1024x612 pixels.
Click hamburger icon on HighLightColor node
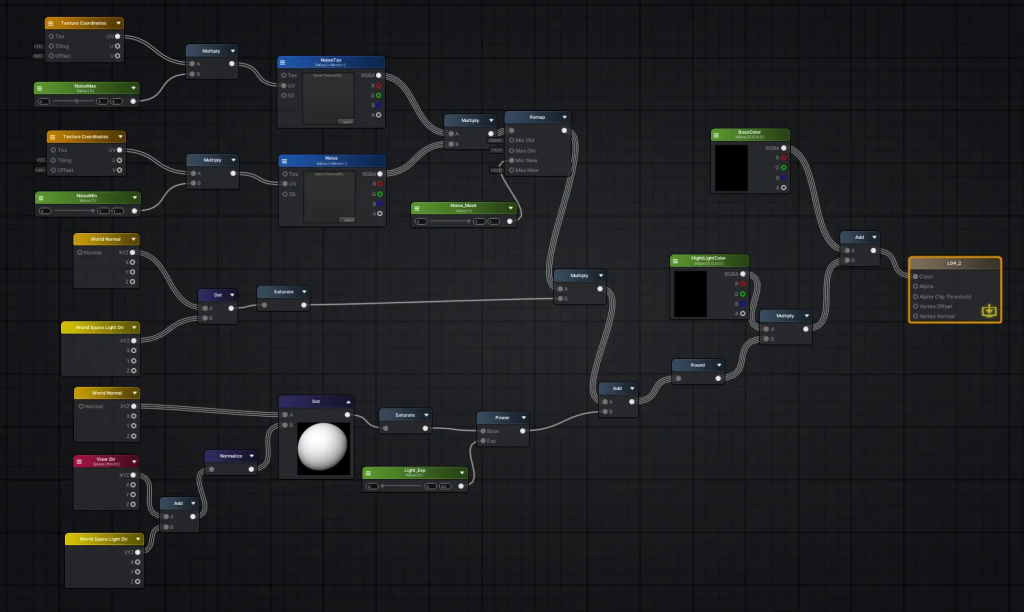pos(677,260)
